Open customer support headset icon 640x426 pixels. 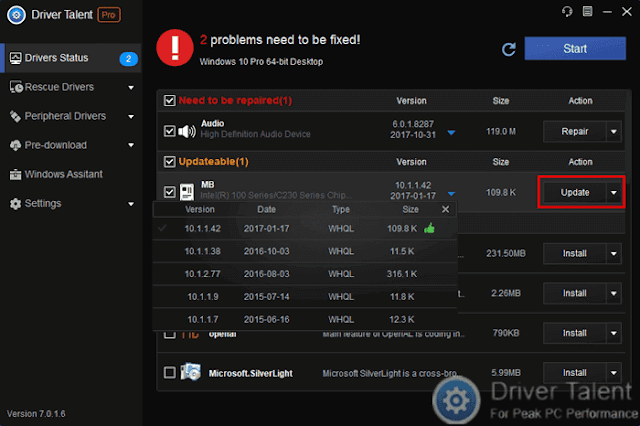(x=567, y=11)
